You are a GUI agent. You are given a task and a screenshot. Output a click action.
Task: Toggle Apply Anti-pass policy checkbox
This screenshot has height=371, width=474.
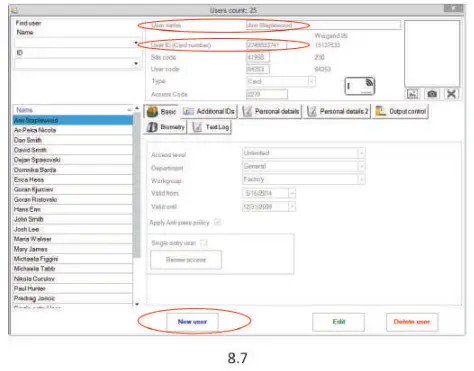[217, 222]
